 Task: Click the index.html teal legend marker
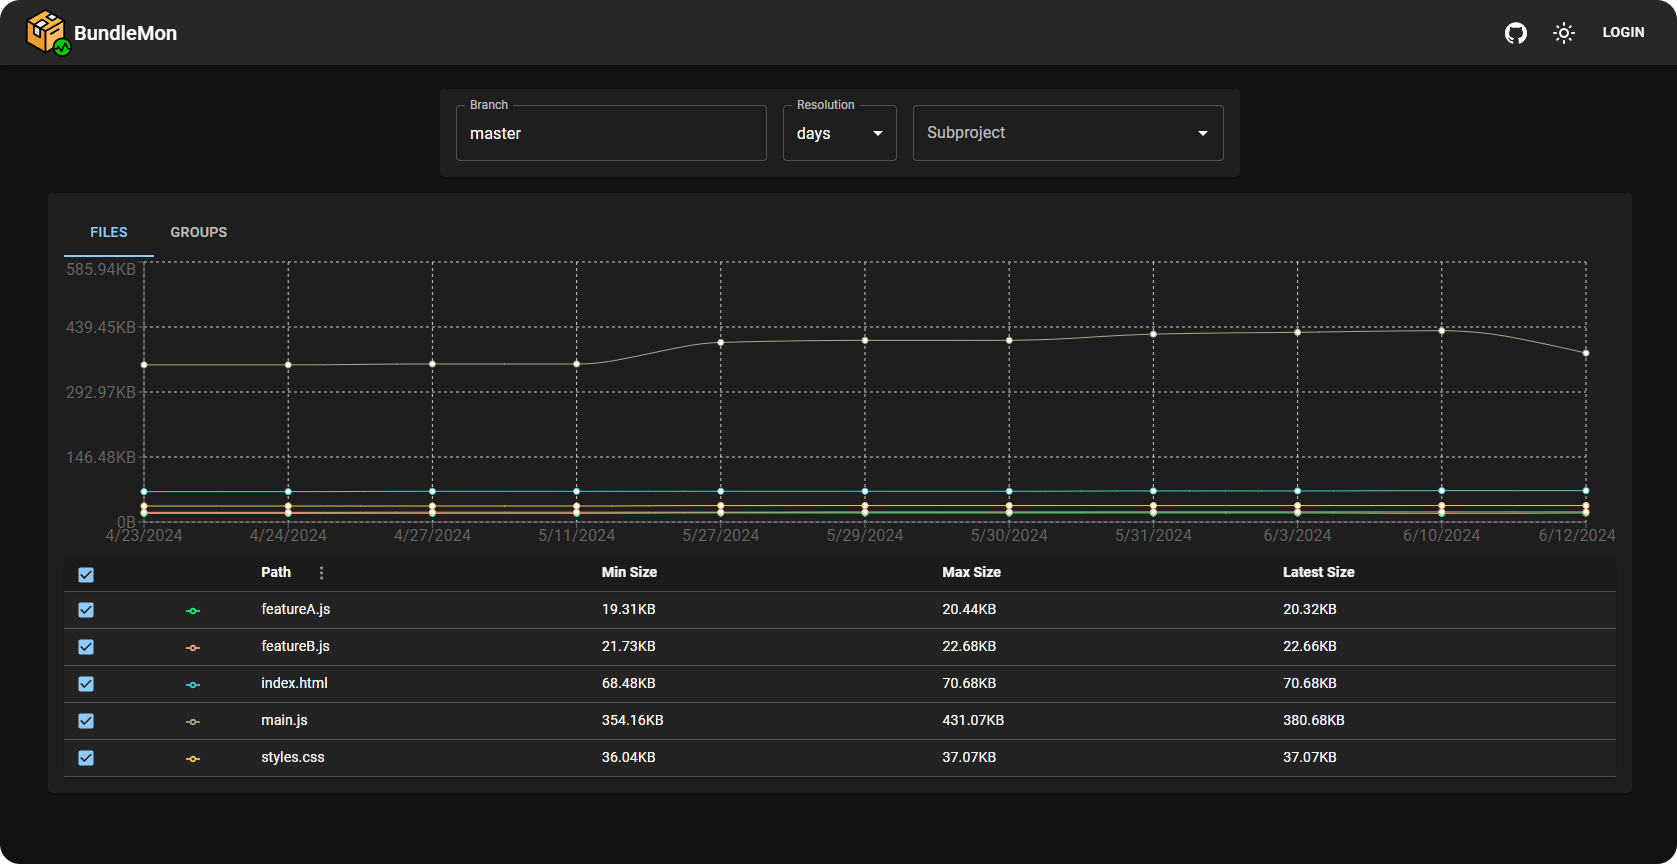tap(193, 684)
